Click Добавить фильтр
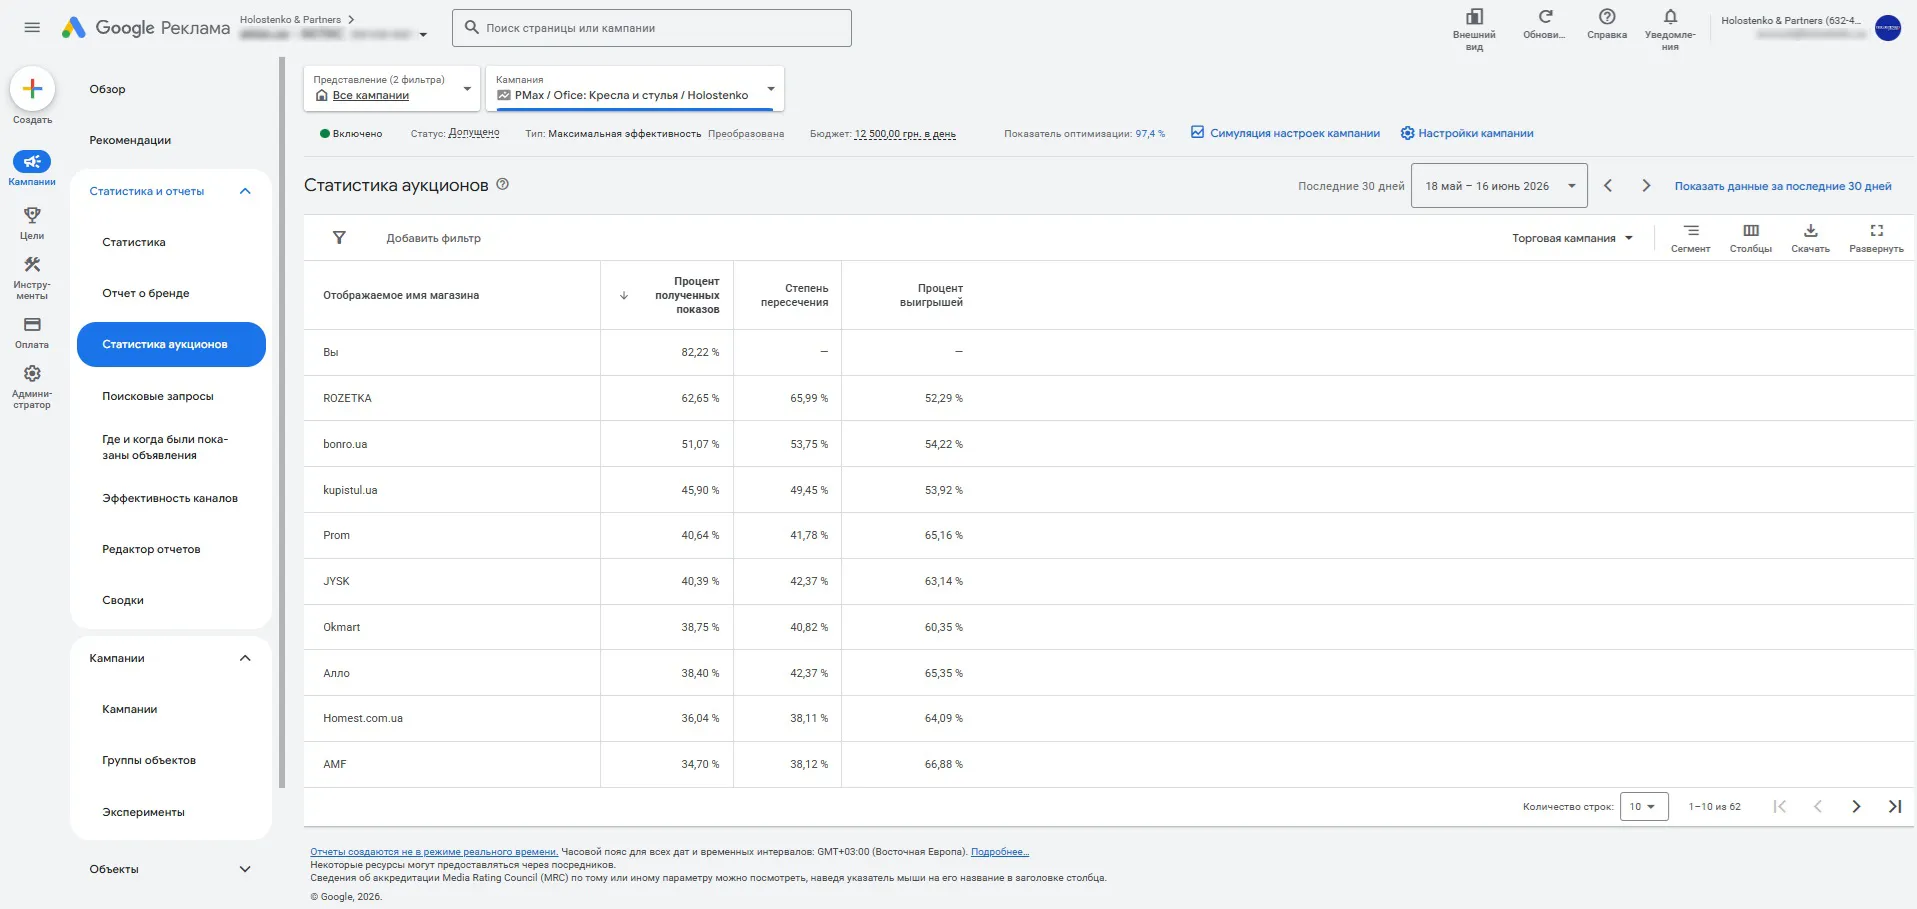The height and width of the screenshot is (909, 1917). pos(434,238)
